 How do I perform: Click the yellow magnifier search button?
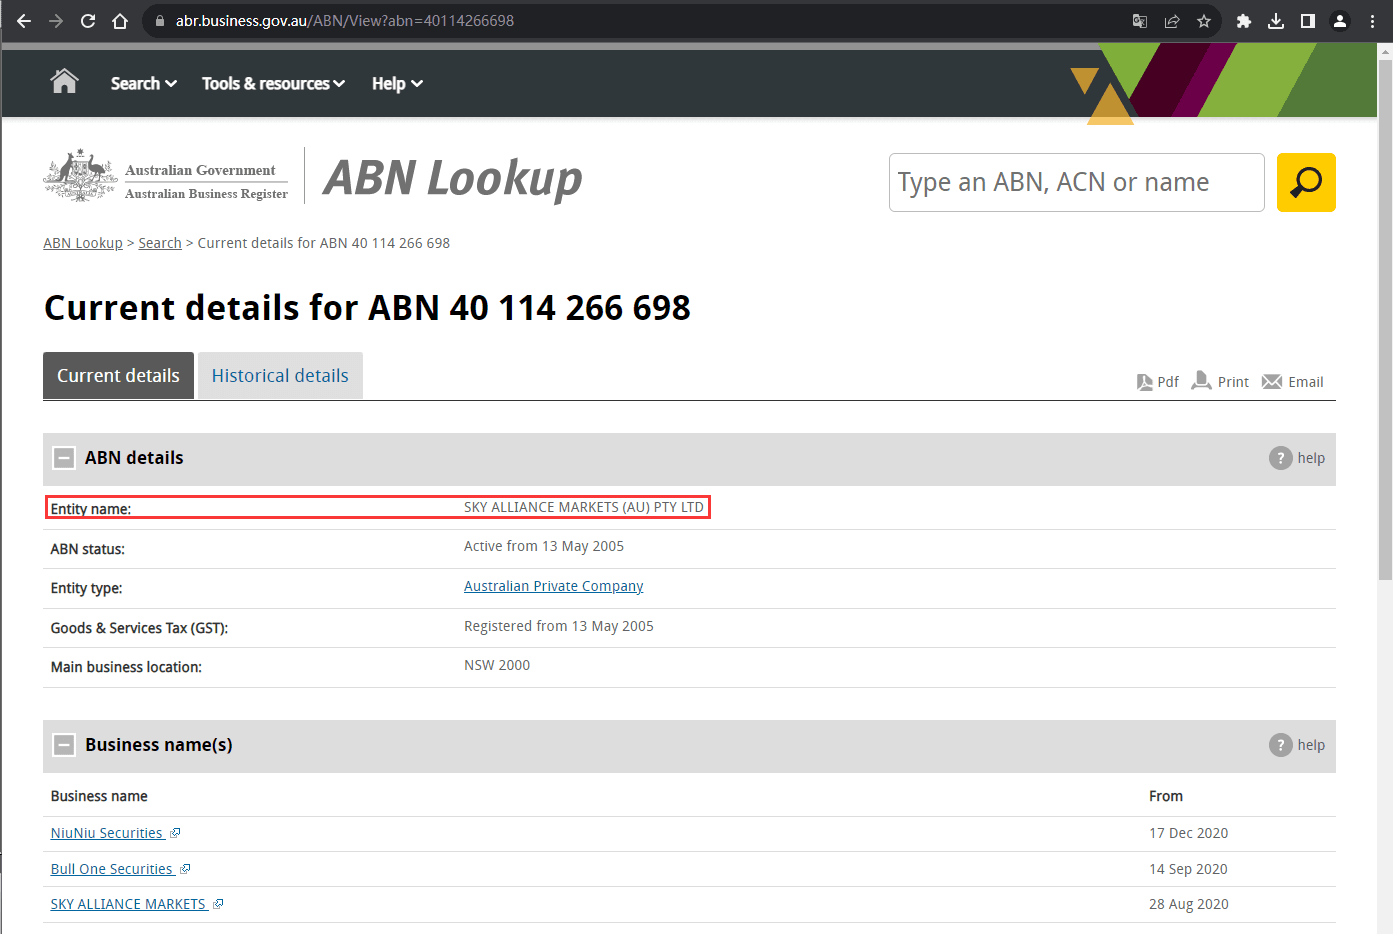point(1306,182)
